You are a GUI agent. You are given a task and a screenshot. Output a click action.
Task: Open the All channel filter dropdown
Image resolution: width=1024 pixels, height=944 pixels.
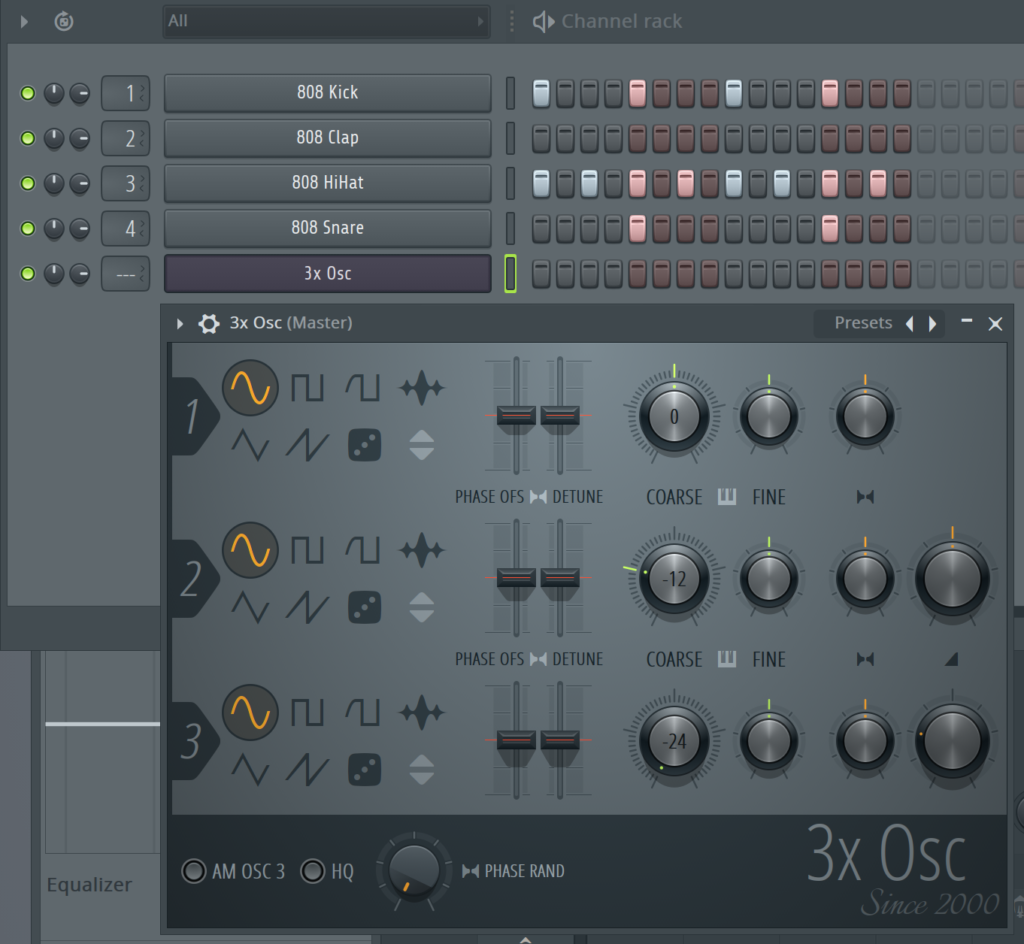(326, 21)
